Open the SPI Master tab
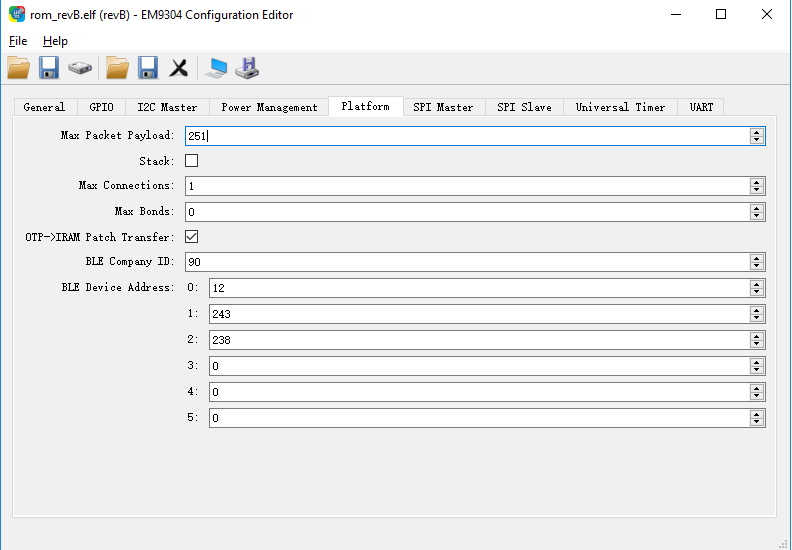Screen dimensions: 792x550 [x=443, y=107]
